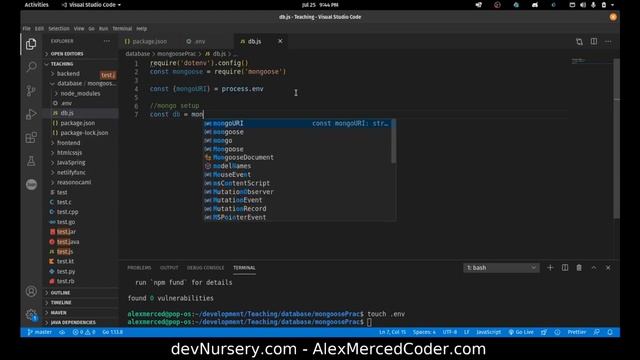Viewport: 640px width, 360px height.
Task: Expand the backend folder
Action: tap(68, 74)
